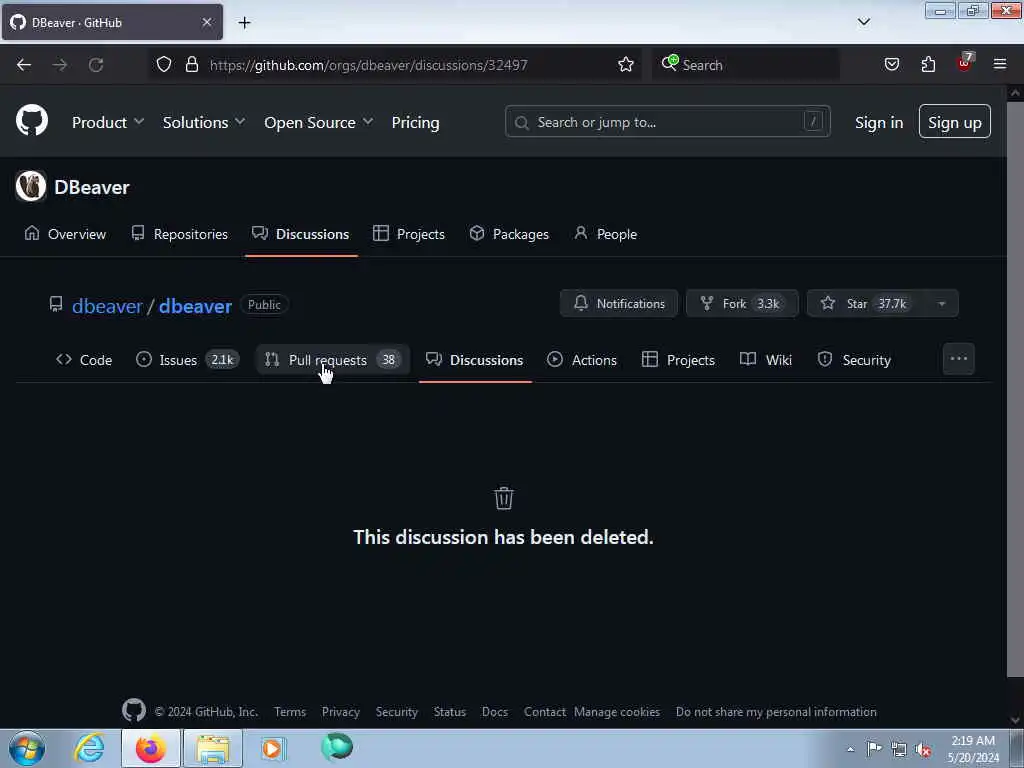Switch to the Security tab
This screenshot has height=768, width=1024.
point(854,360)
